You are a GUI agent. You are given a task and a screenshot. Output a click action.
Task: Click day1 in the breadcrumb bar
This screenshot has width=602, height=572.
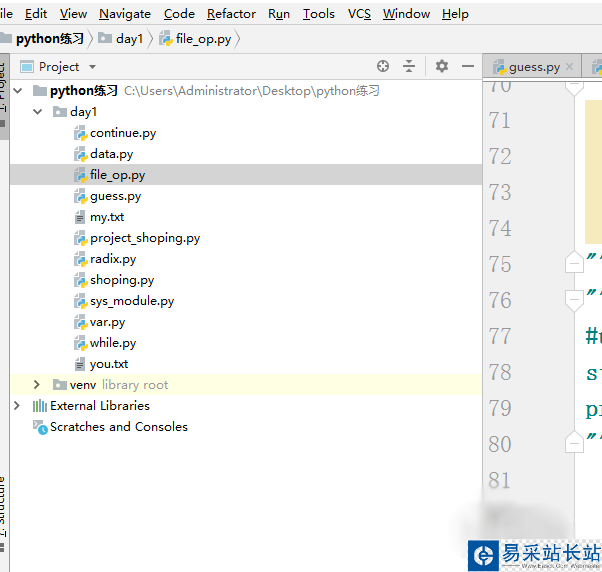129,39
